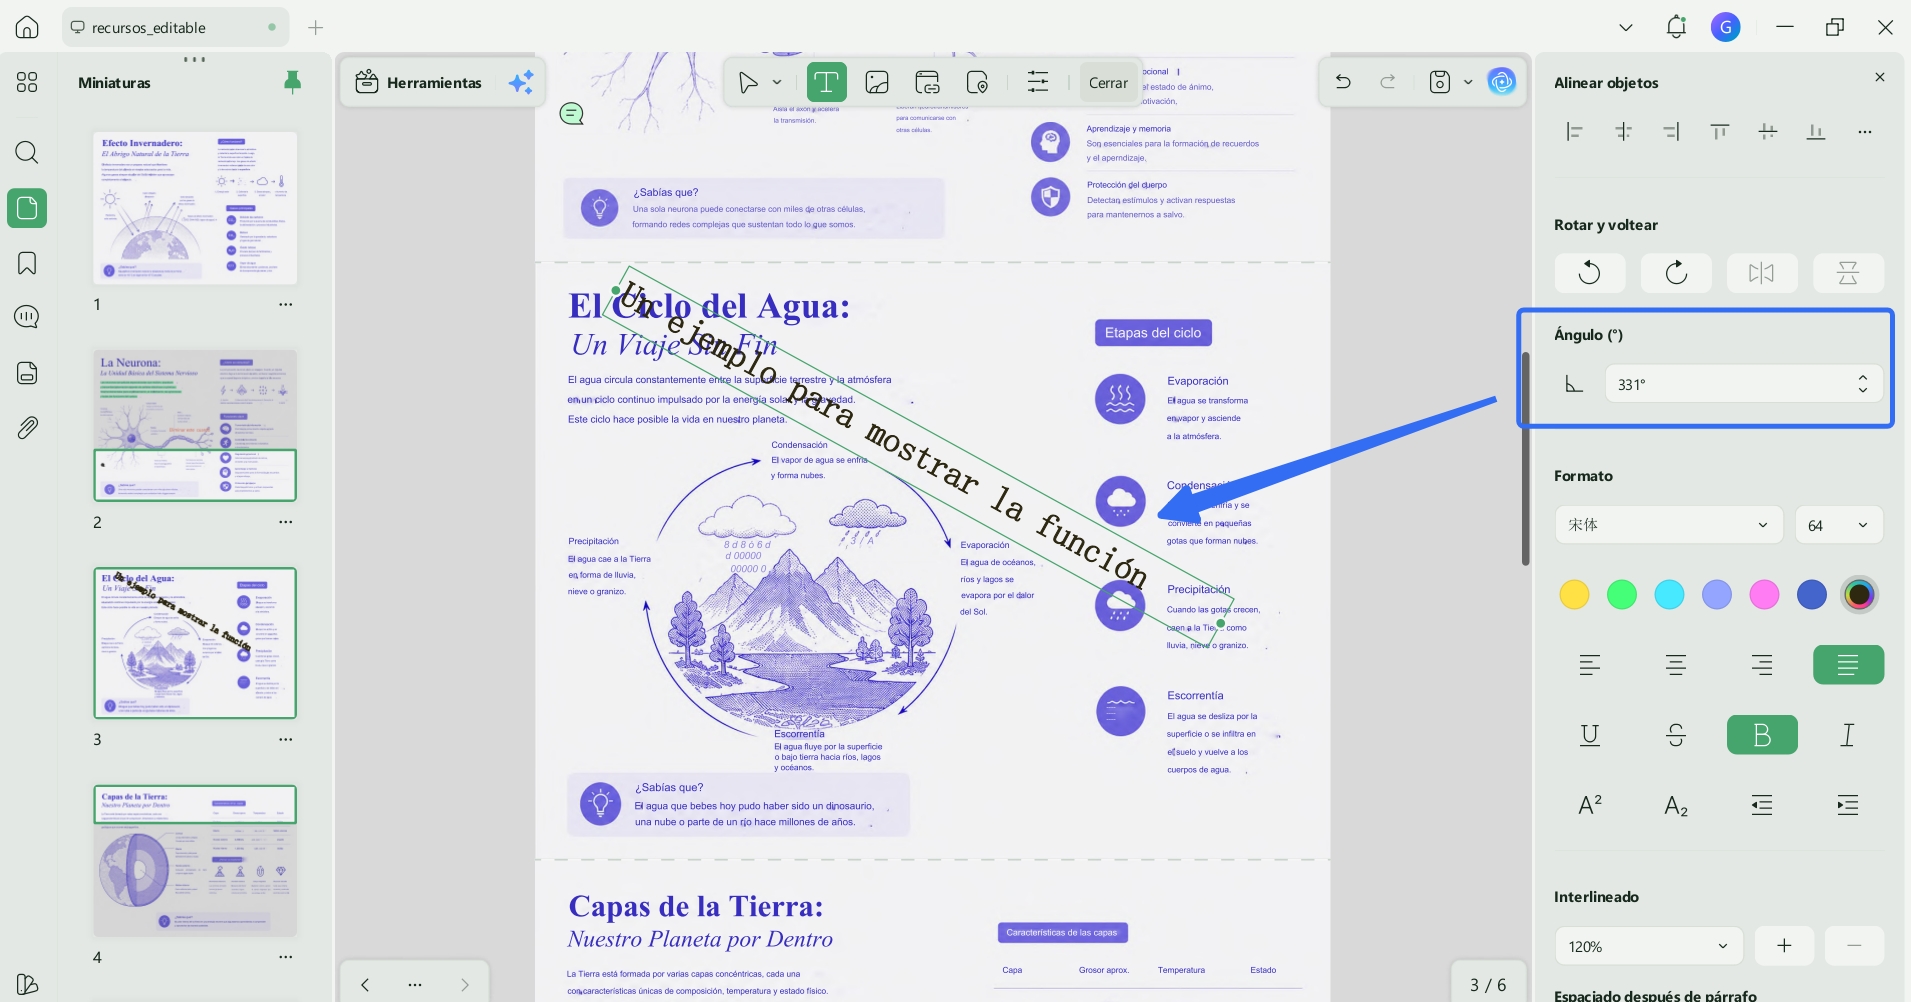Toggle subscript formatting

pos(1676,805)
